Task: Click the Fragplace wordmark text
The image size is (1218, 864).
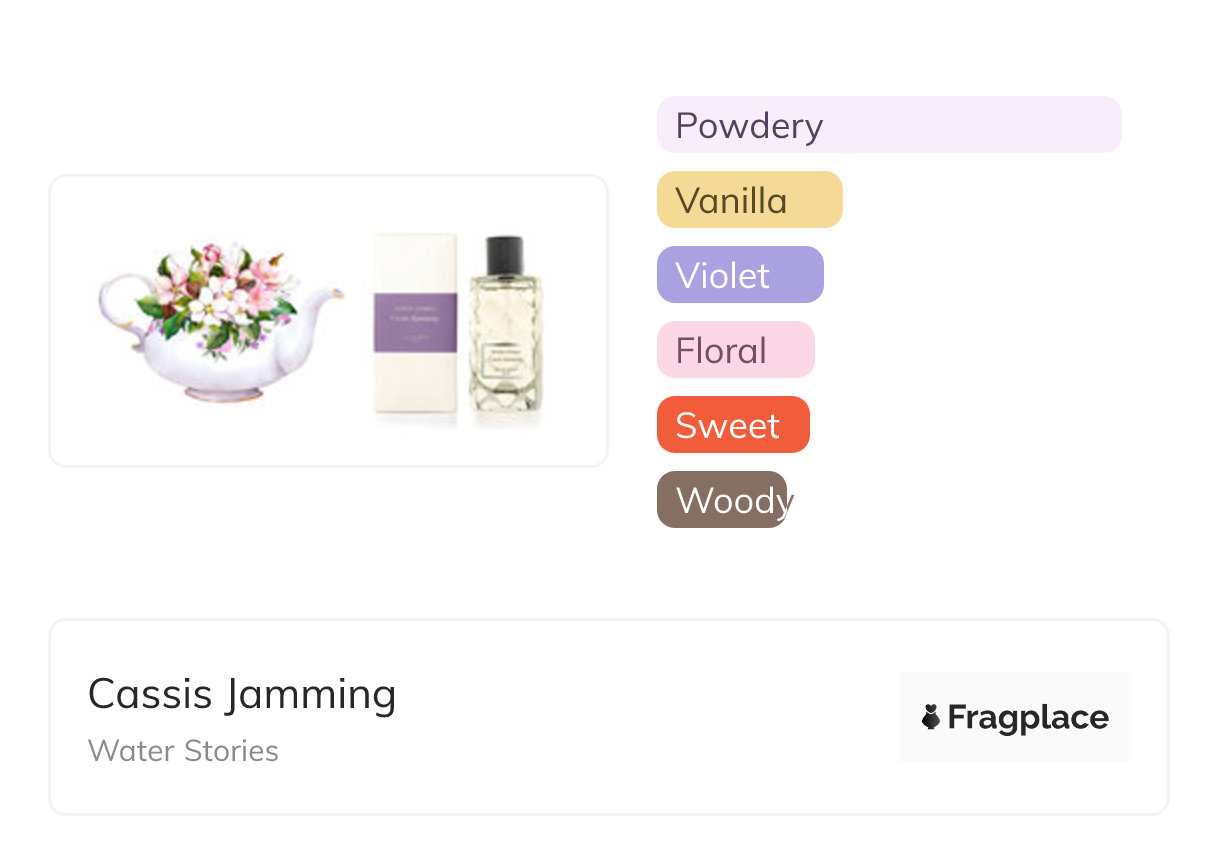Action: 1028,717
